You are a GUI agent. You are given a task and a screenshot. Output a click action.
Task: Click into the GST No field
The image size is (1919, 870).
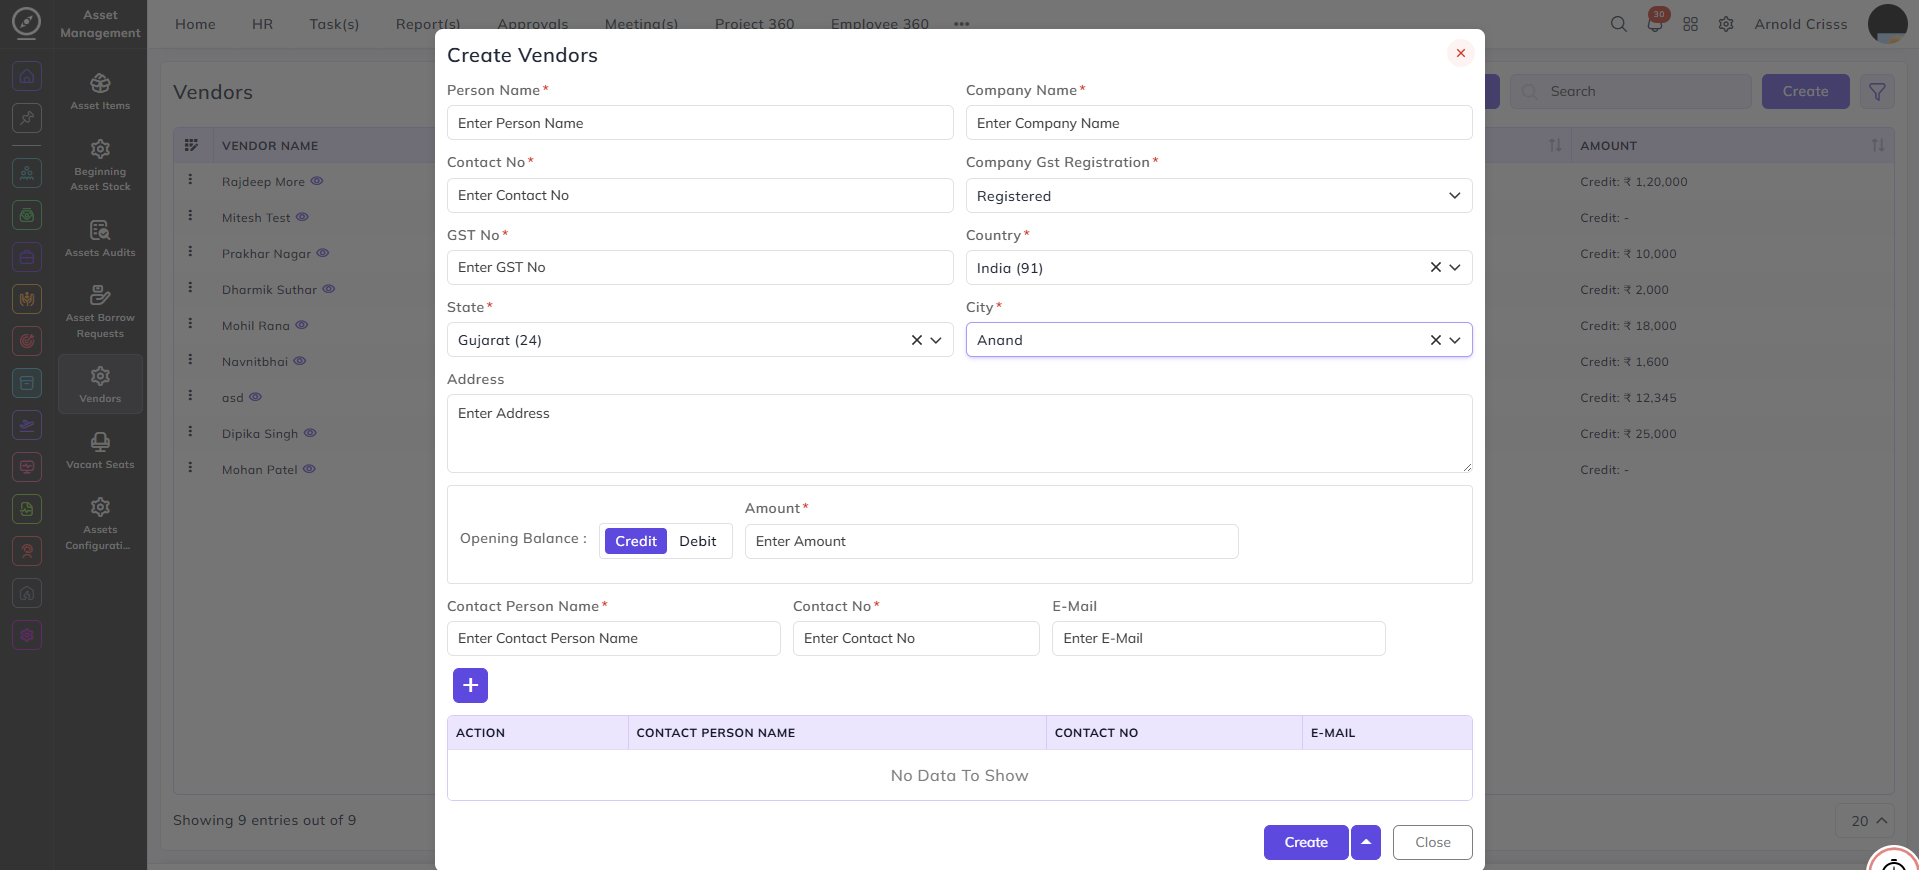[700, 267]
